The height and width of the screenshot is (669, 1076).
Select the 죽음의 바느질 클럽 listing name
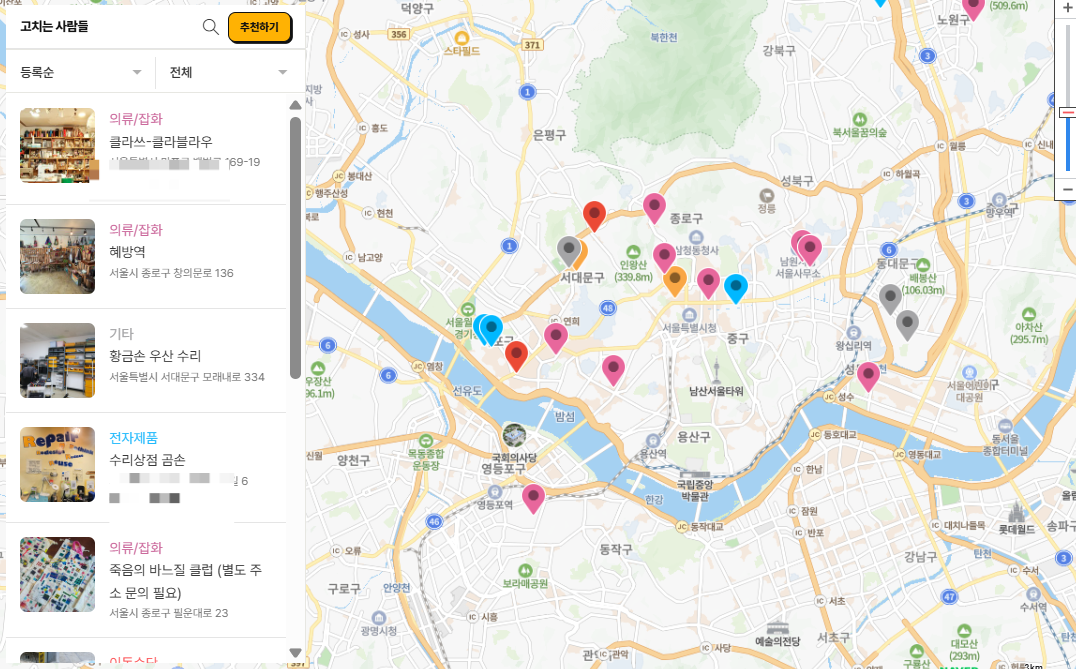(x=185, y=581)
